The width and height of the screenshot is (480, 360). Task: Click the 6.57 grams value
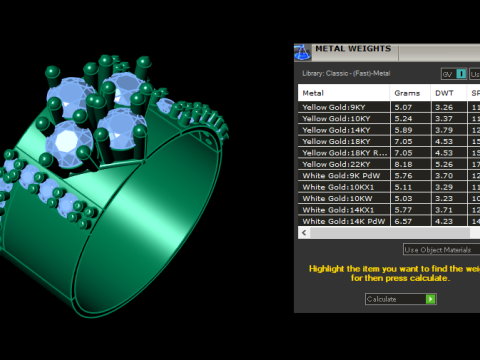(403, 221)
